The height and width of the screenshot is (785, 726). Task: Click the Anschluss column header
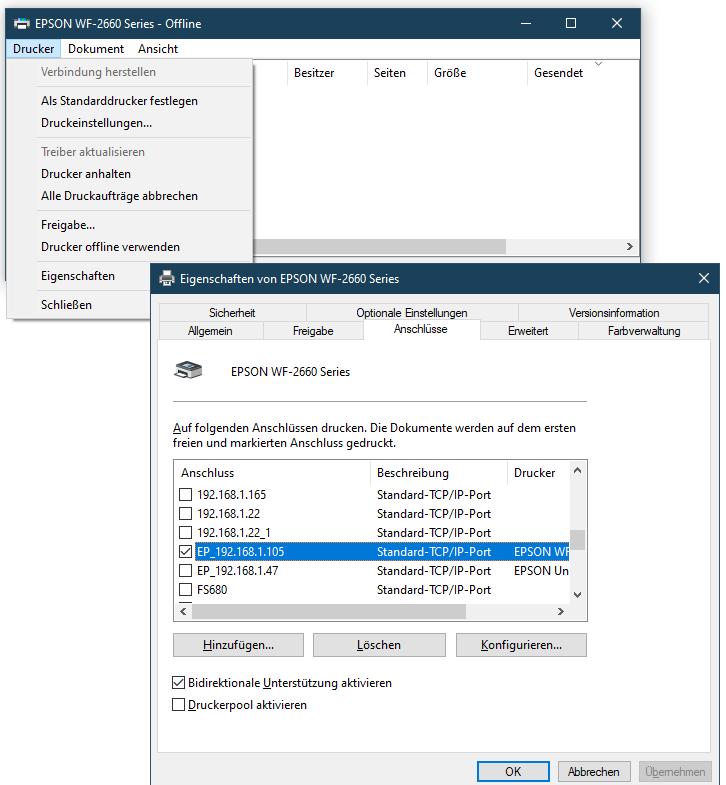272,473
